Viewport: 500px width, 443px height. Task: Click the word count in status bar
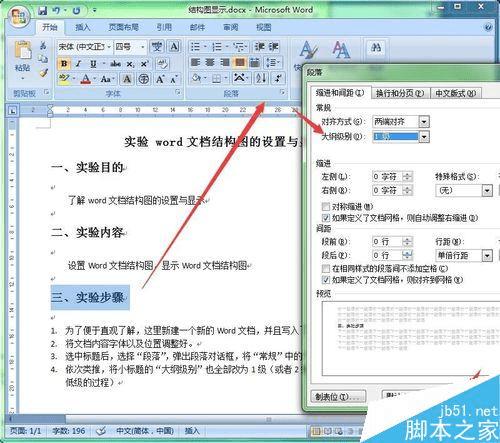click(69, 431)
